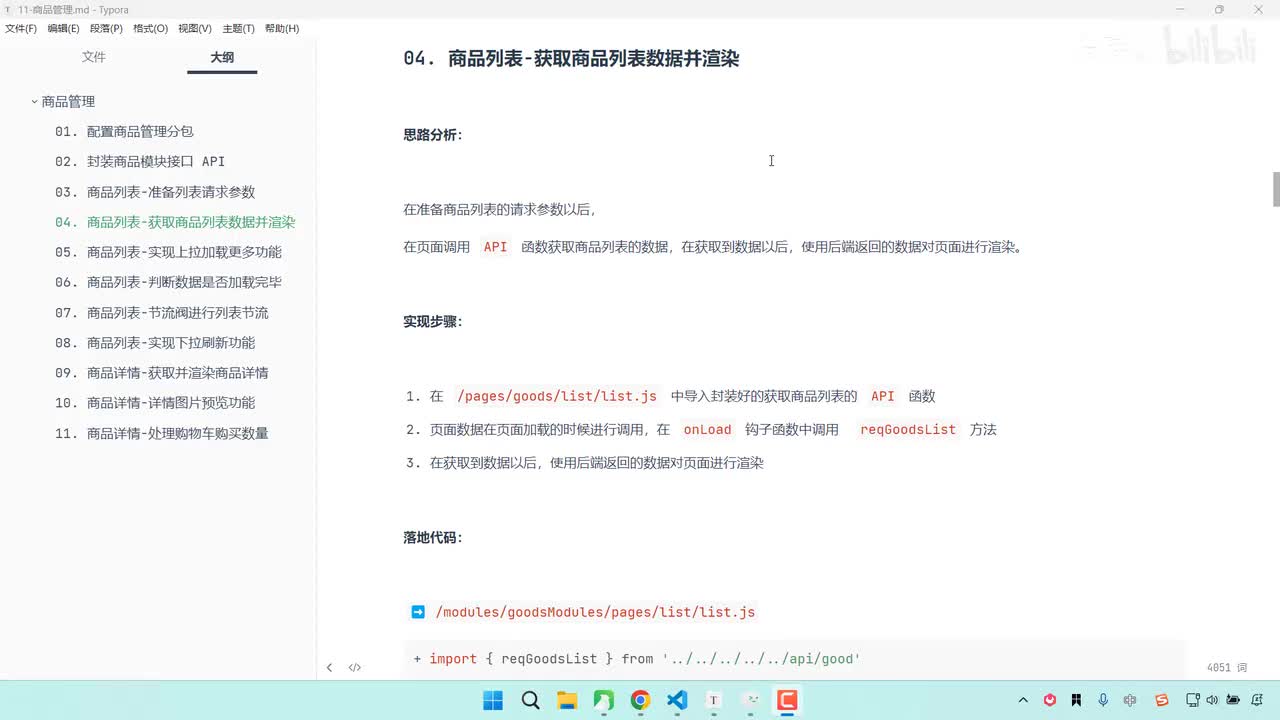This screenshot has width=1280, height=720.
Task: Go to outline 06. 商品列表-判断数据是否加载完毕
Action: pos(168,282)
